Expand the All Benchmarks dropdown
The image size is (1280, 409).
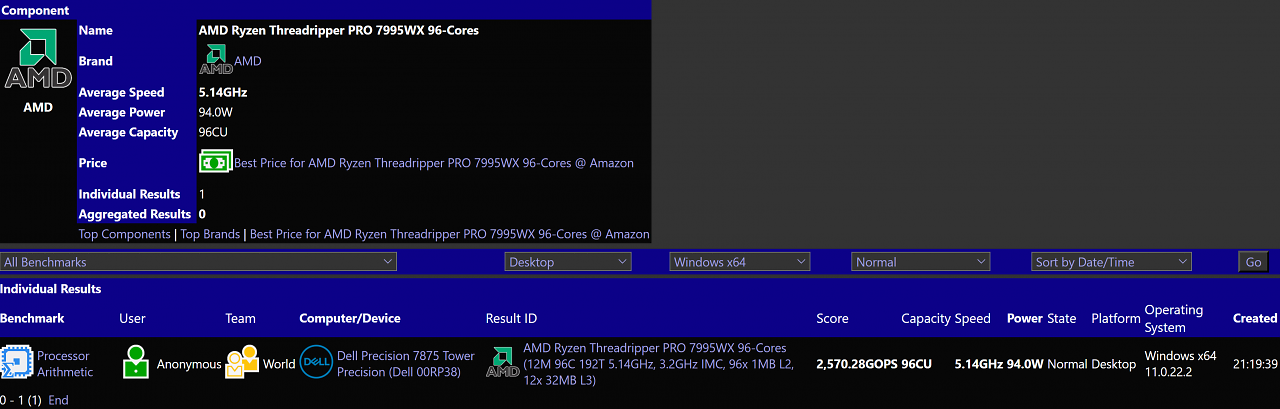(x=199, y=262)
